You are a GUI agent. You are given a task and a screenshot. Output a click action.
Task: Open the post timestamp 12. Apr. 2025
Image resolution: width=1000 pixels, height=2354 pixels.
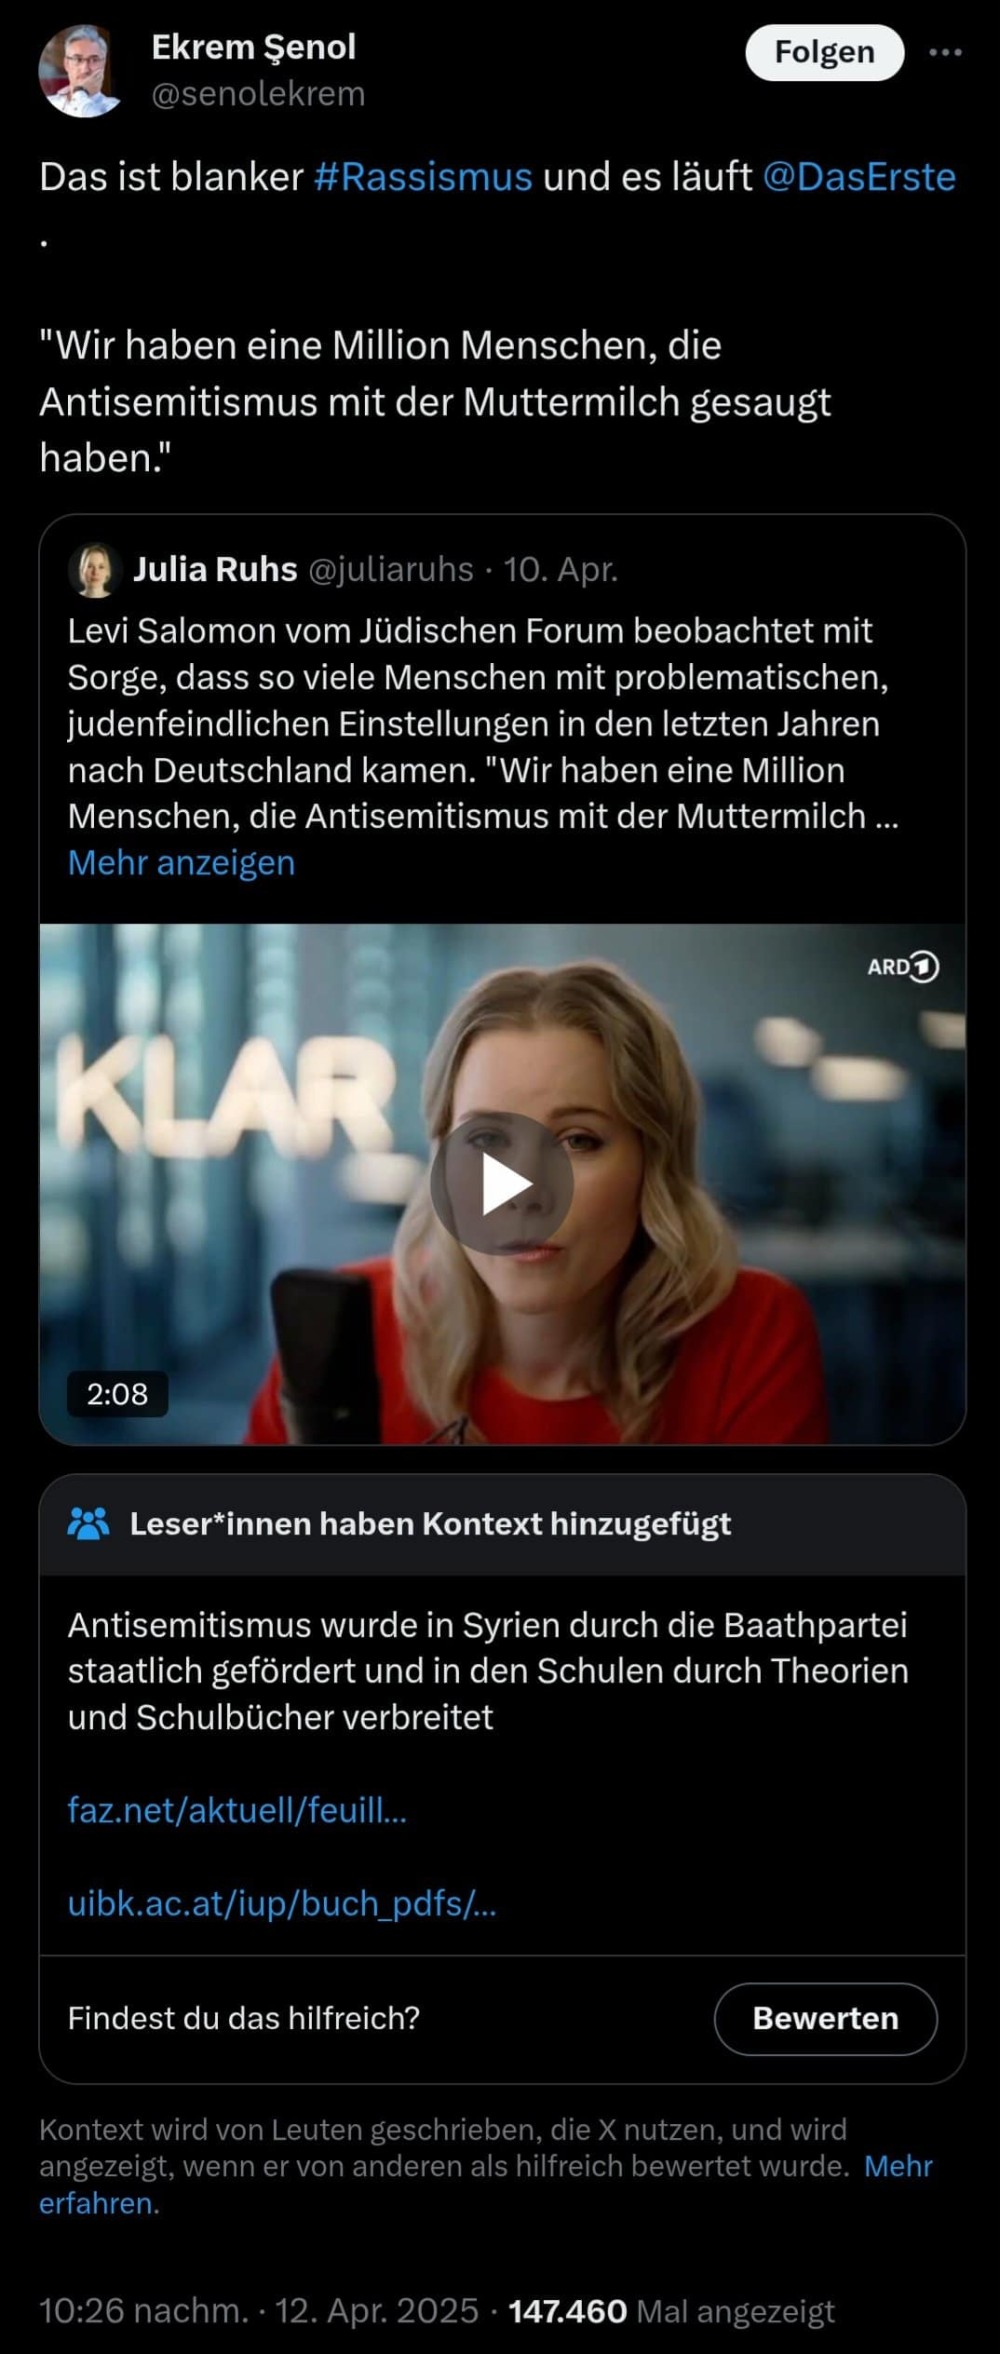click(x=377, y=2310)
